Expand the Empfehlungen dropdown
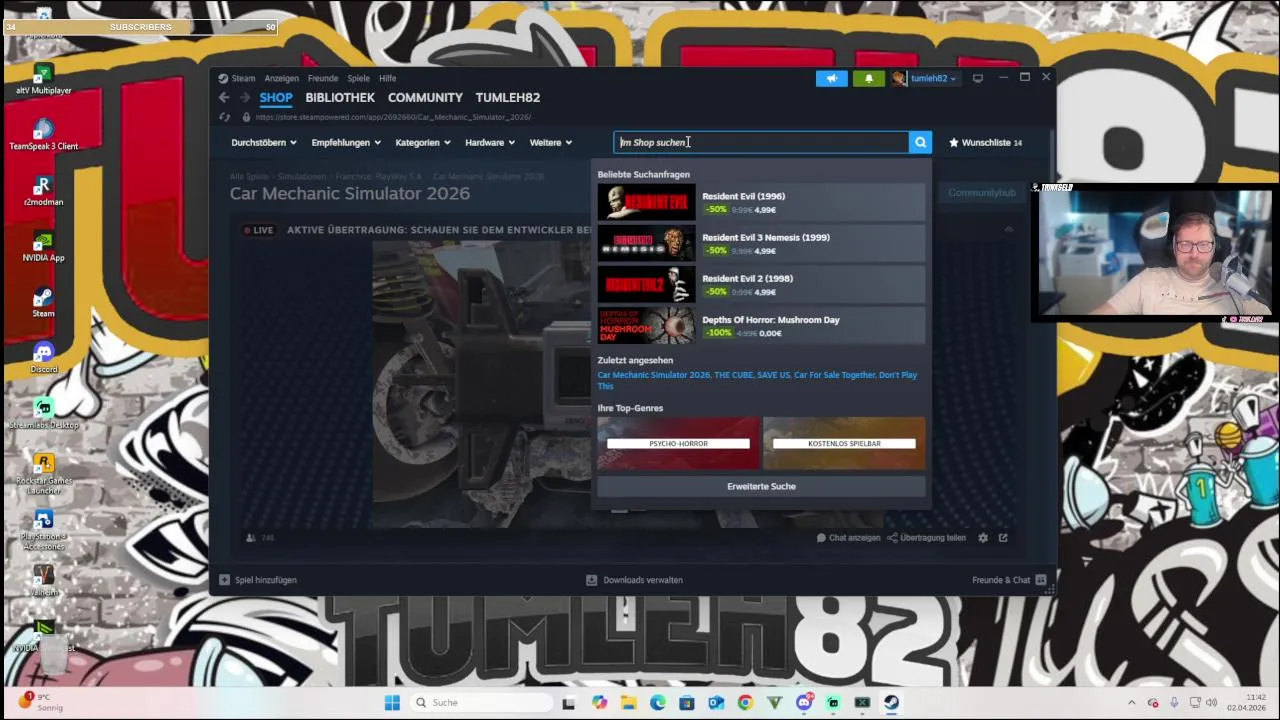This screenshot has height=720, width=1280. pos(346,142)
